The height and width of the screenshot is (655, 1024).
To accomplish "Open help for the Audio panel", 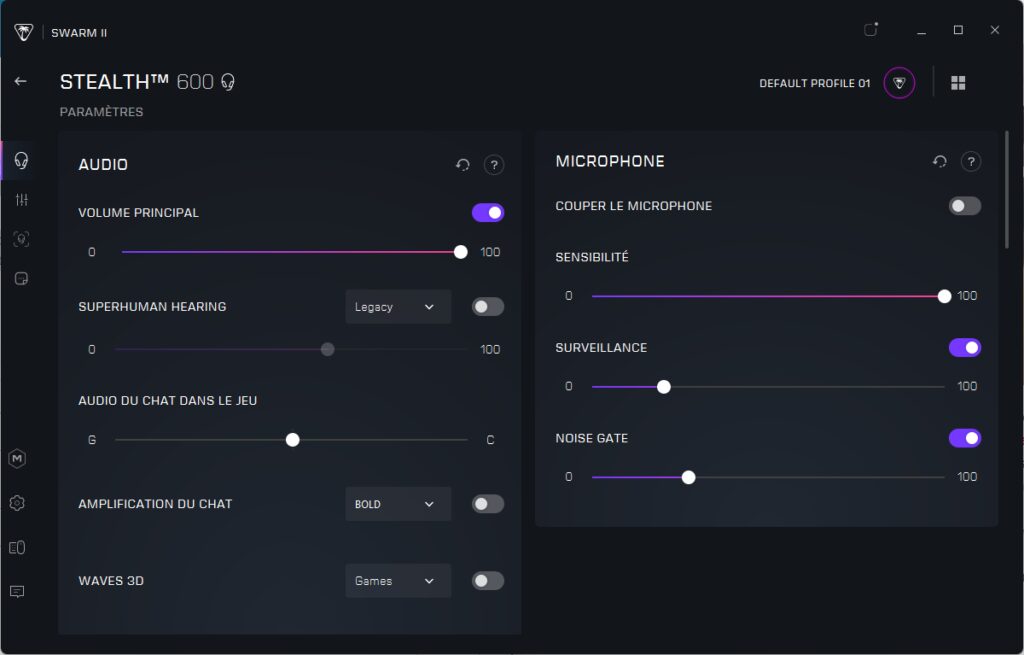I will [493, 165].
